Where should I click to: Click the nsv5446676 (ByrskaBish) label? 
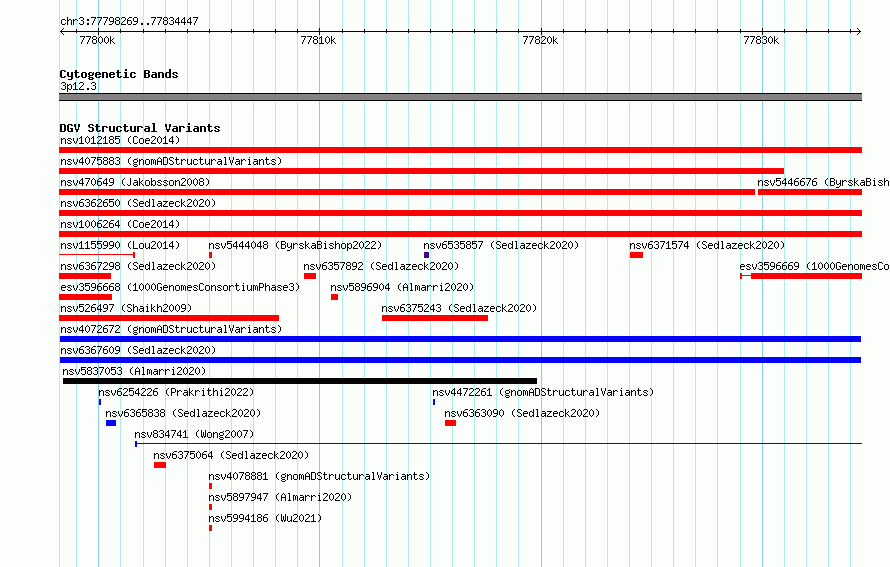click(823, 182)
